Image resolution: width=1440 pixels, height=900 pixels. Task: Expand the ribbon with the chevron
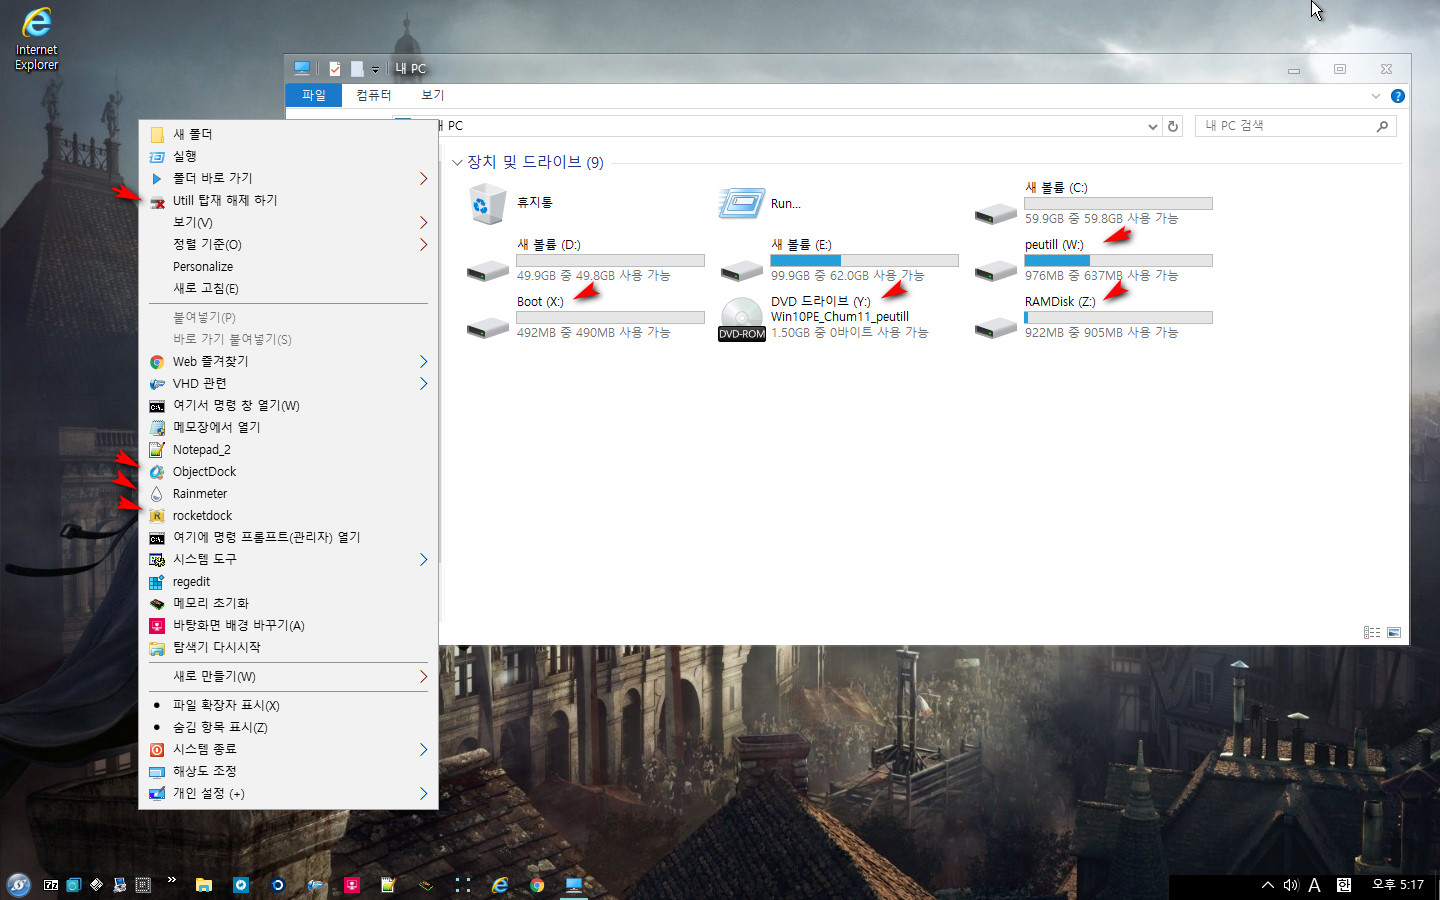tap(1376, 96)
